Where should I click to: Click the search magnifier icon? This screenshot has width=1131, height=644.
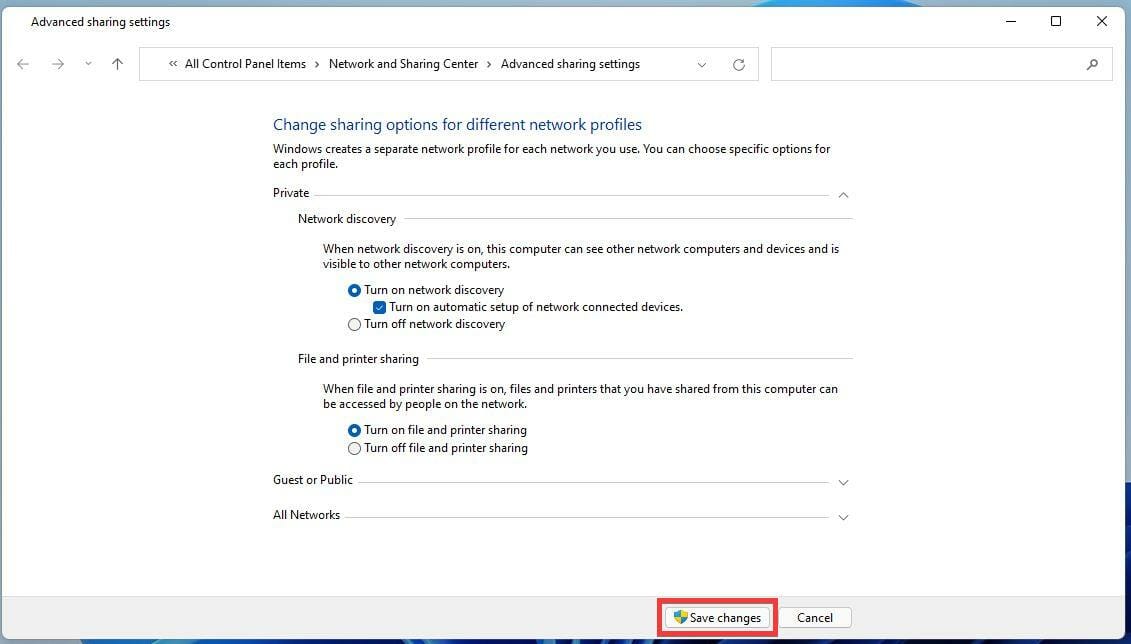(1093, 64)
